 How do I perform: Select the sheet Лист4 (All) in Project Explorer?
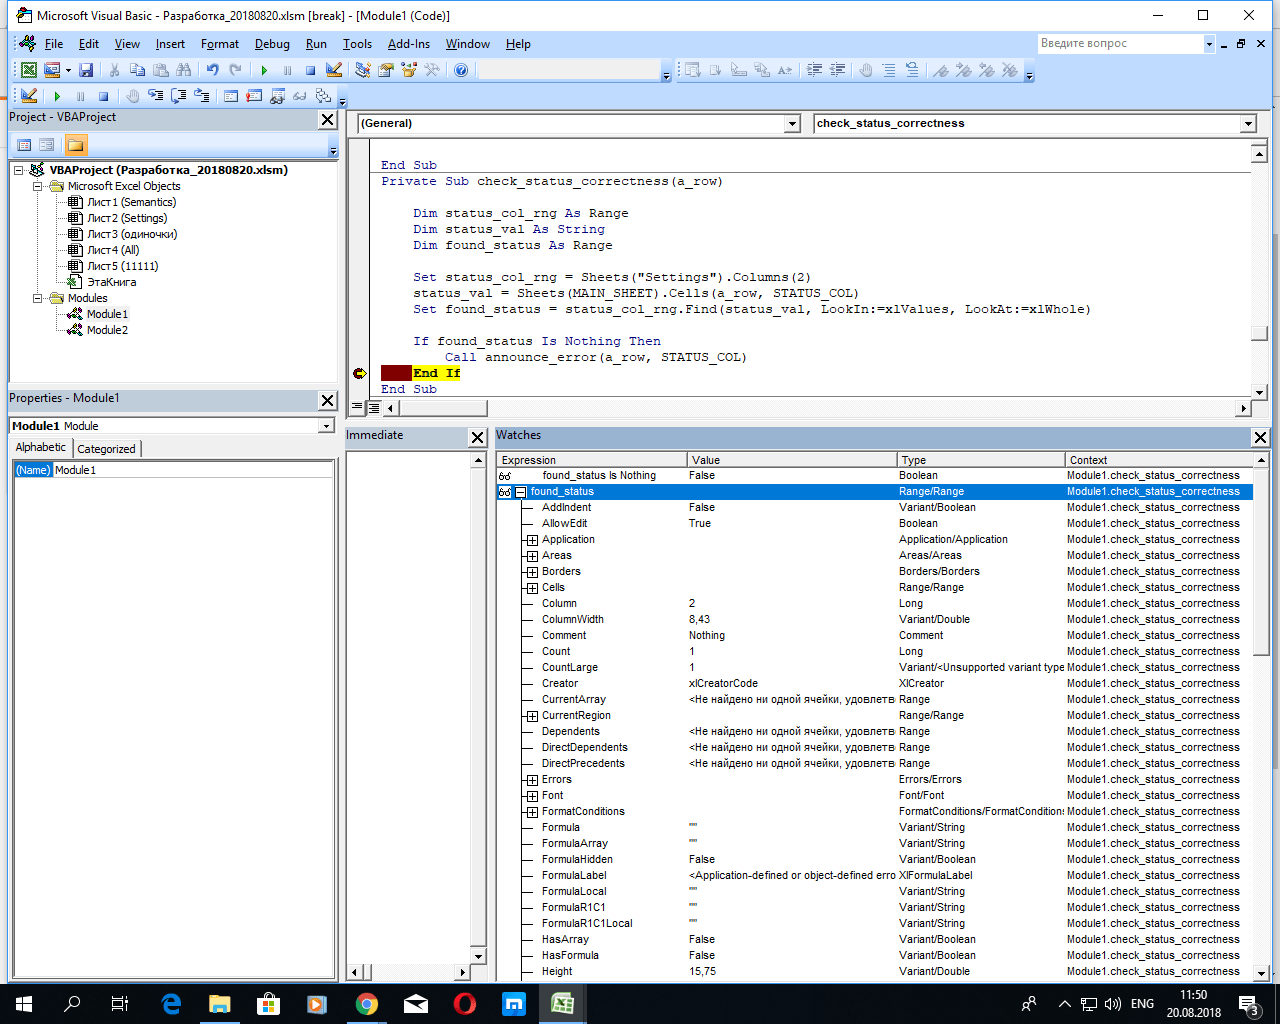pyautogui.click(x=113, y=250)
